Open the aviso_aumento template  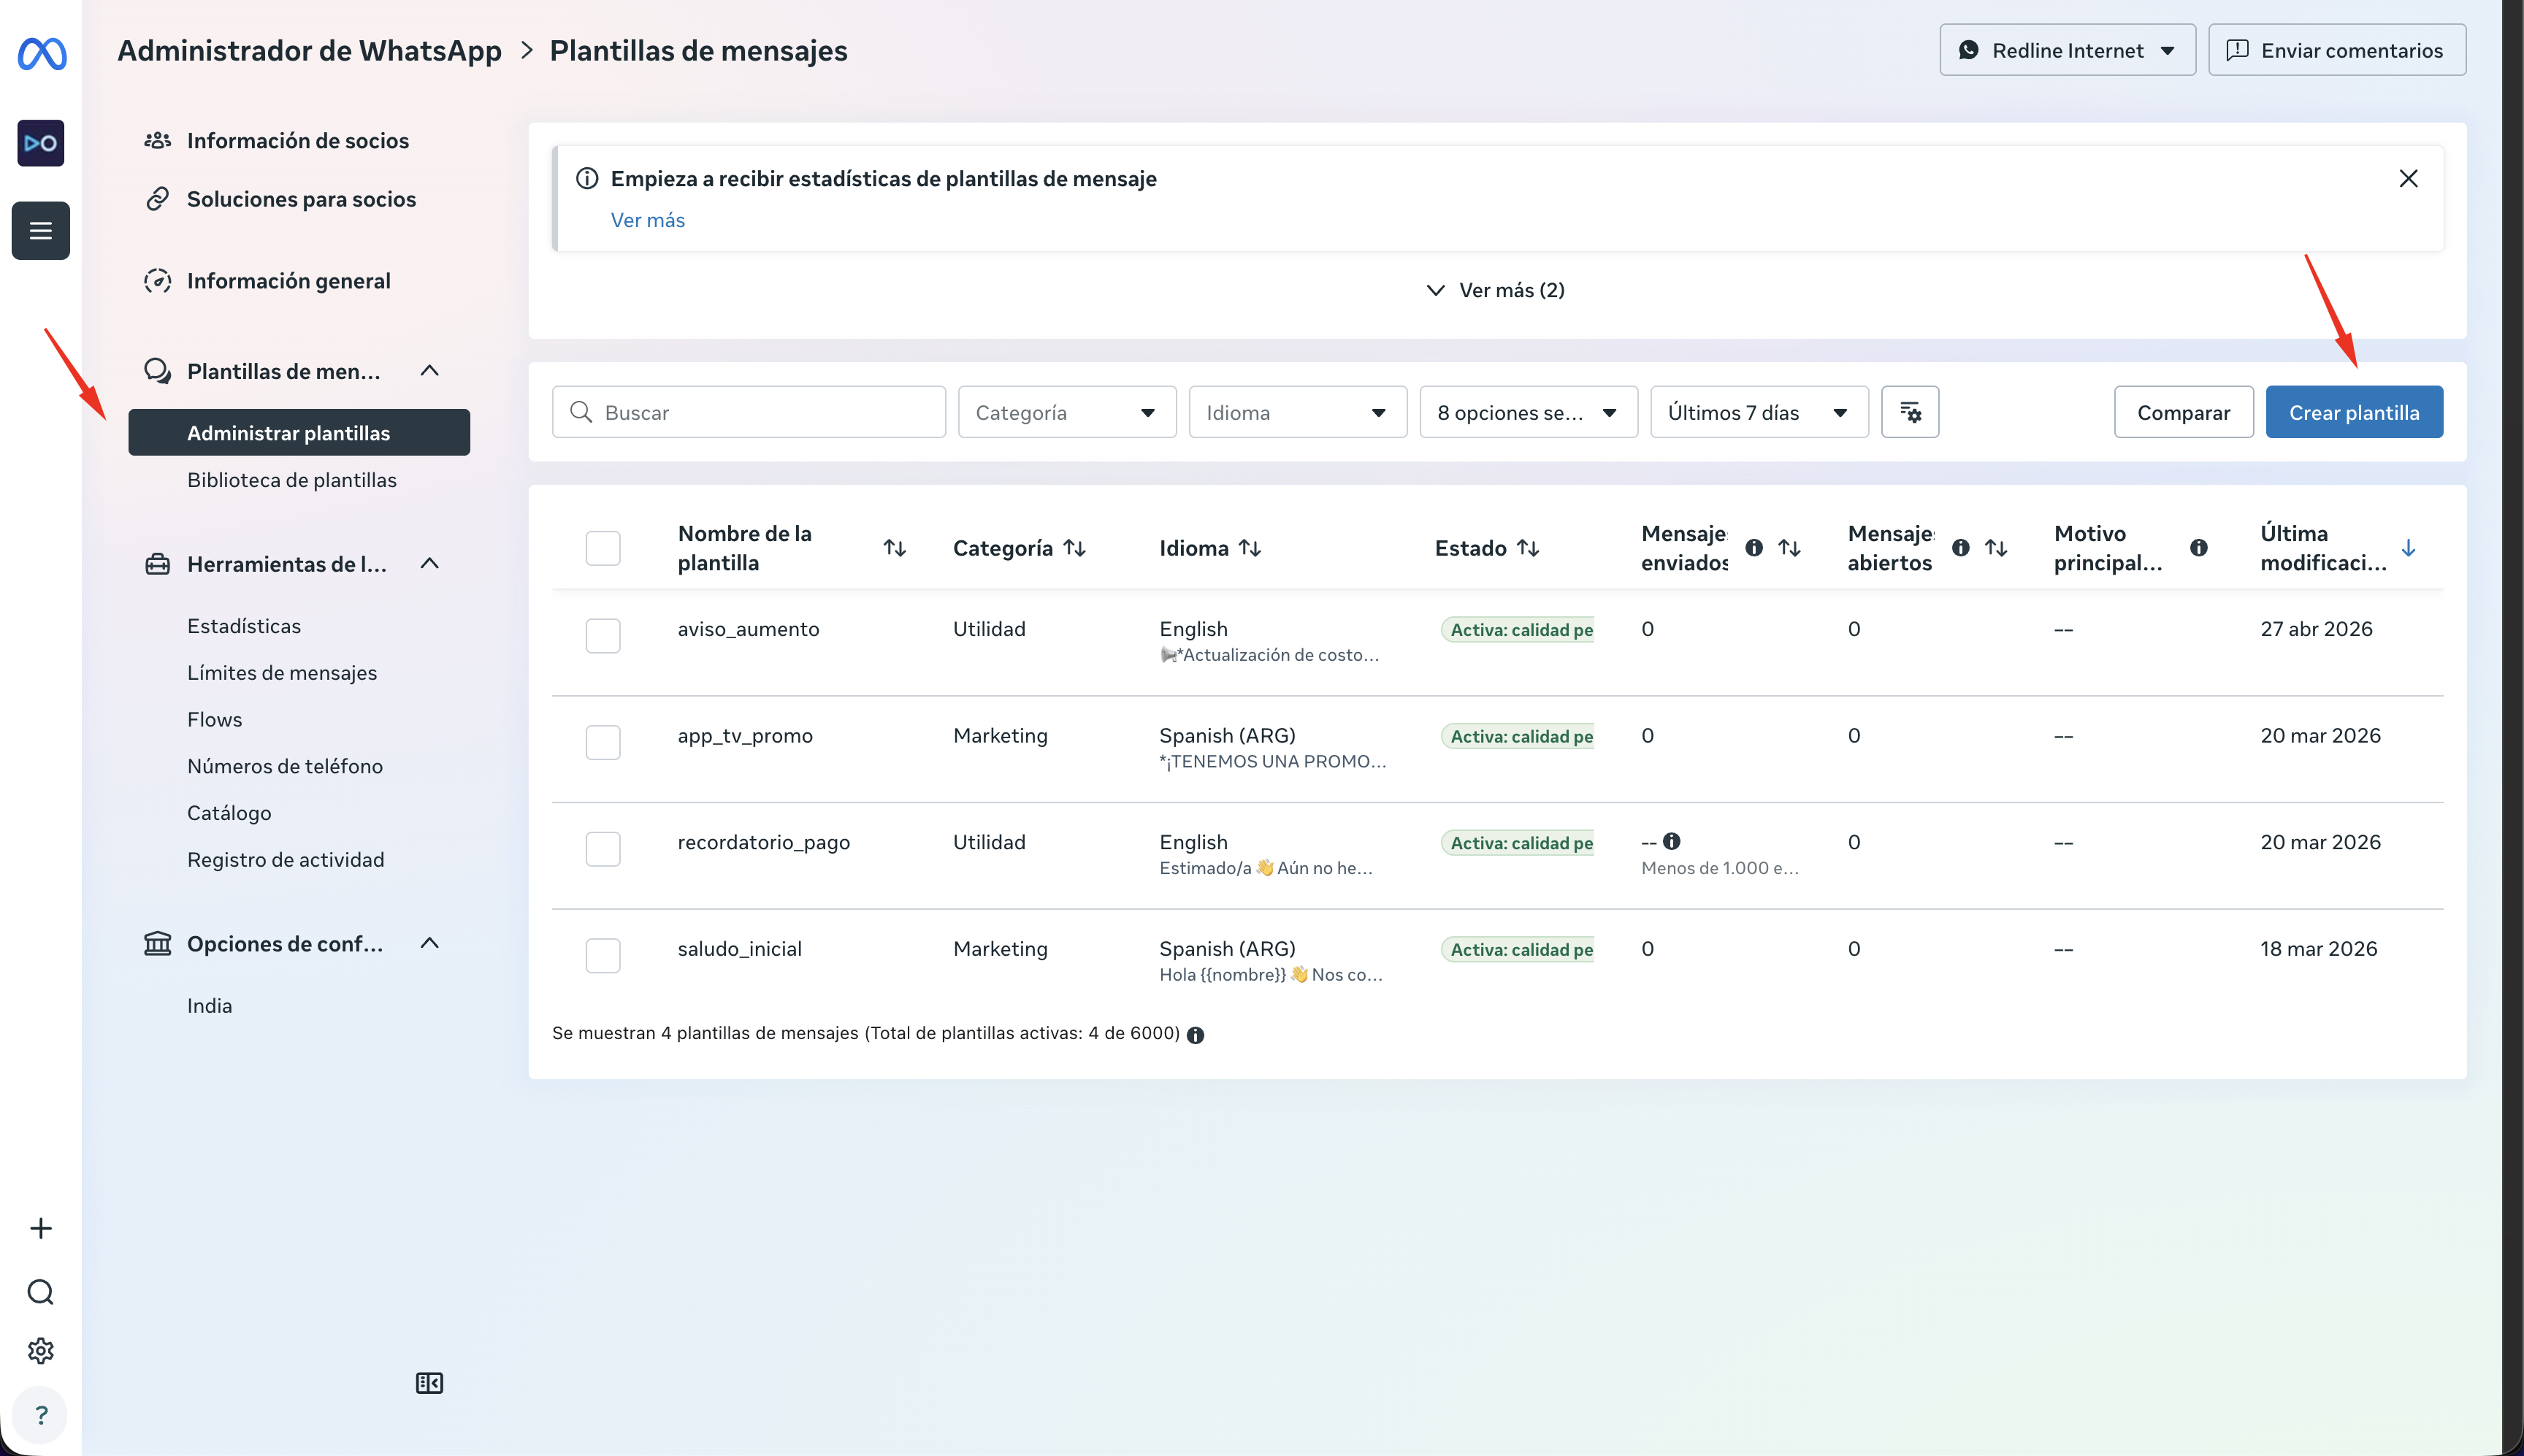(749, 629)
